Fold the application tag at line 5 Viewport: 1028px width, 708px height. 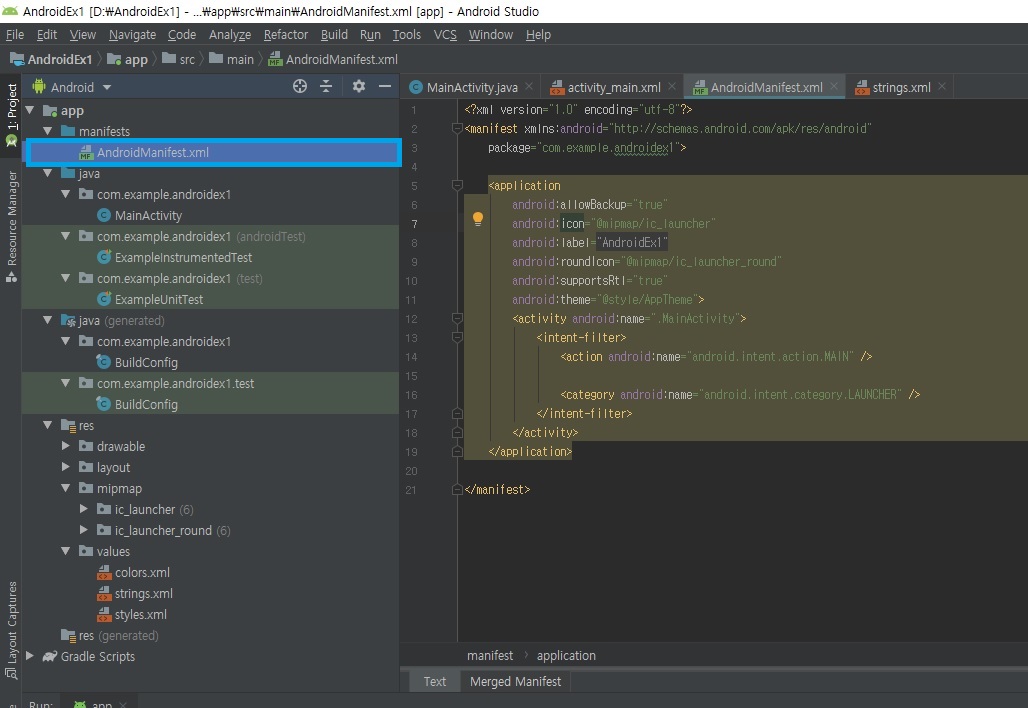(458, 186)
